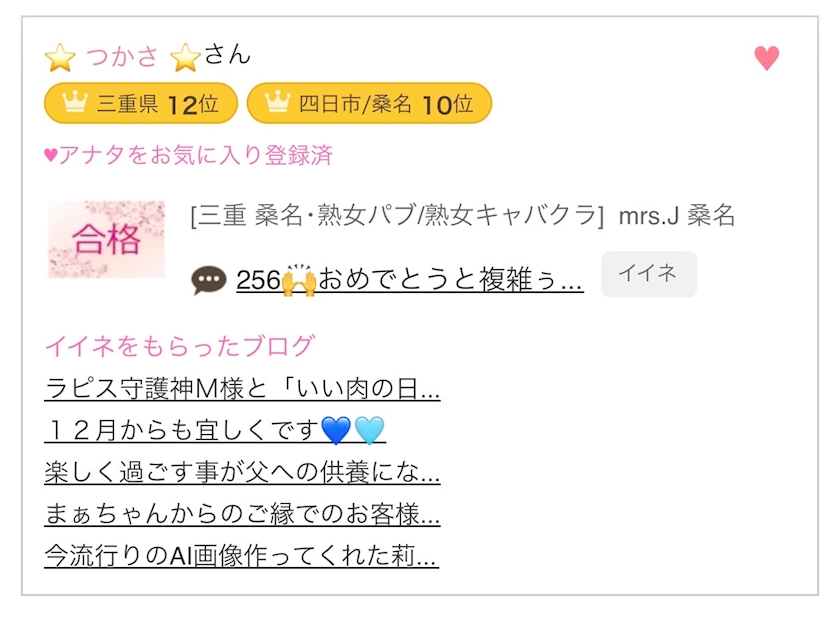The width and height of the screenshot is (840, 617).
Task: Open つかさ's profile name link
Action: pyautogui.click(x=122, y=57)
